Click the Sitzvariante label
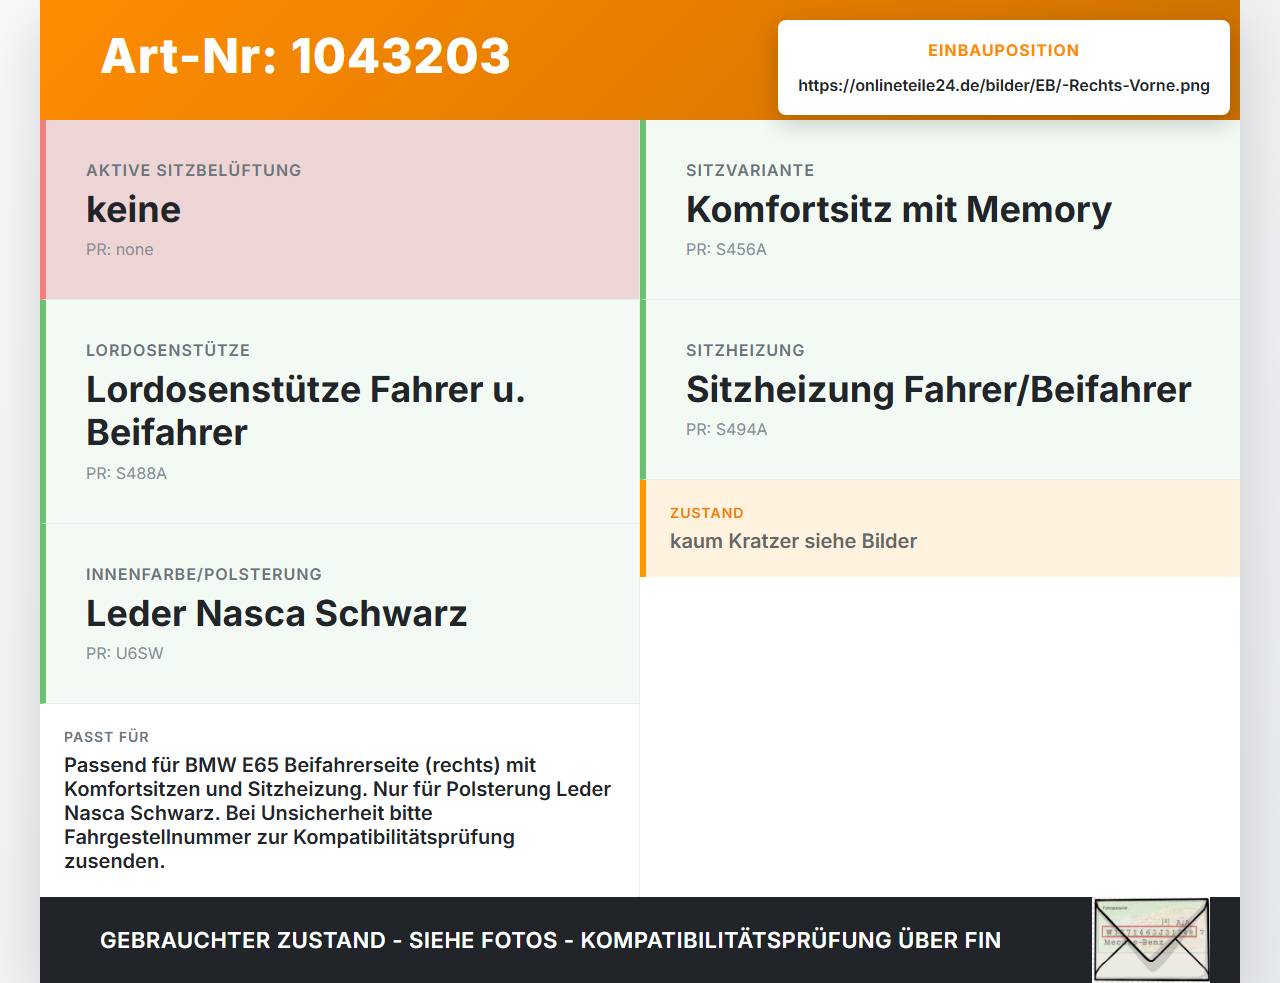 (750, 171)
